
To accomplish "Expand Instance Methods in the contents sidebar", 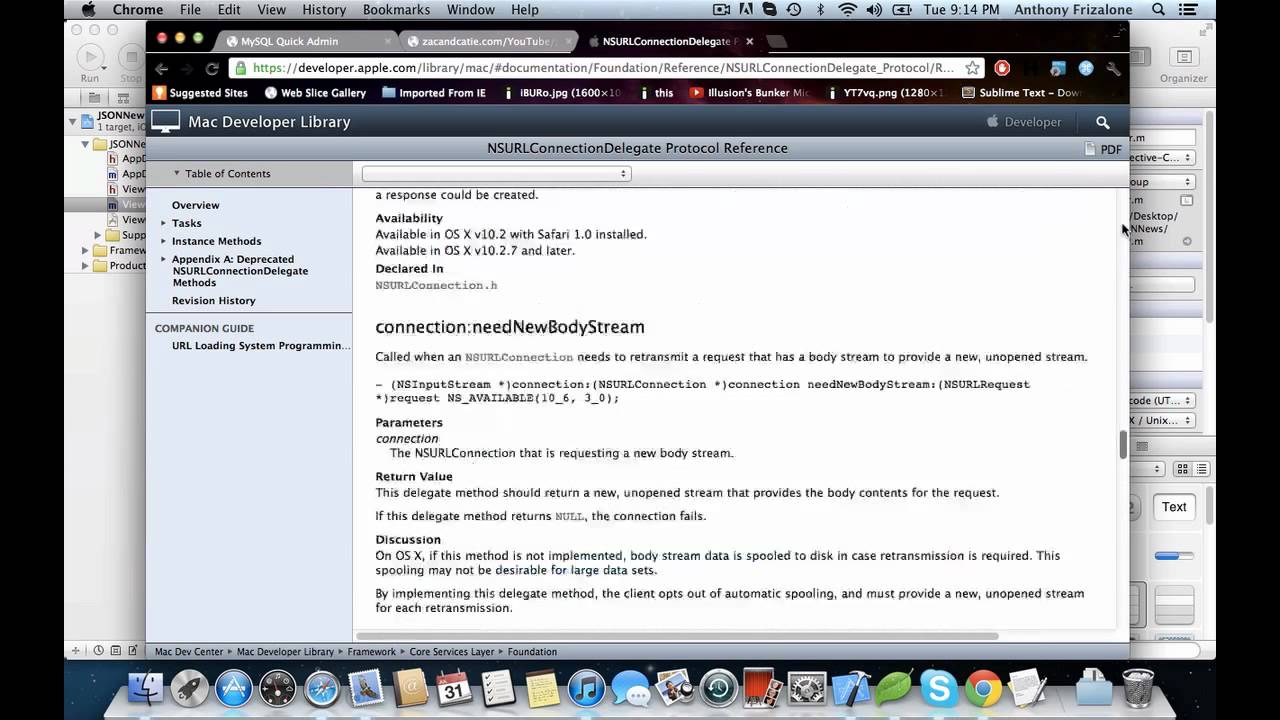I will point(163,241).
